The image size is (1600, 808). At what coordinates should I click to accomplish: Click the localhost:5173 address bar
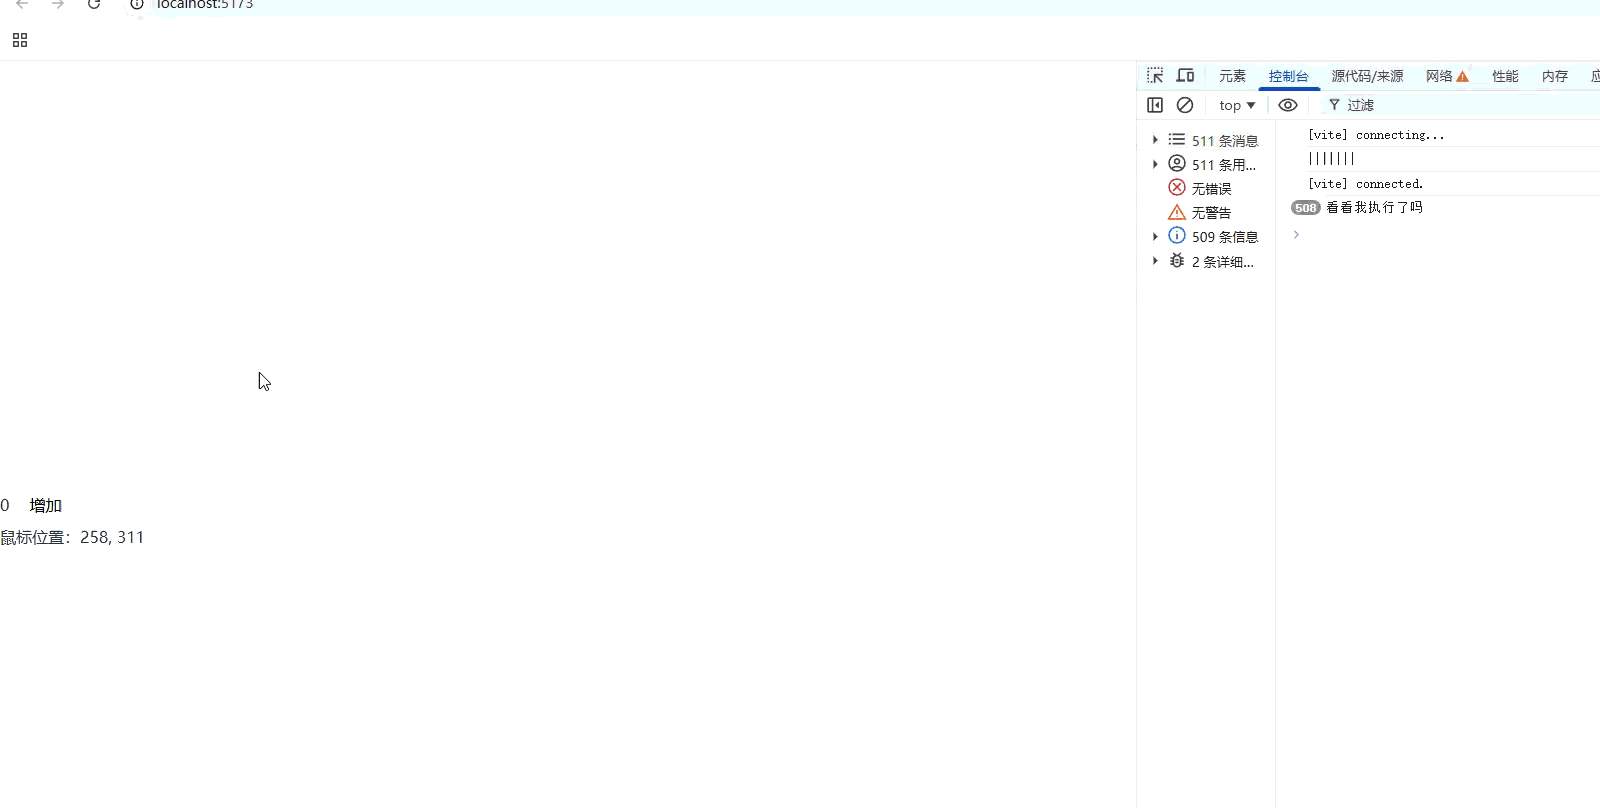click(205, 4)
